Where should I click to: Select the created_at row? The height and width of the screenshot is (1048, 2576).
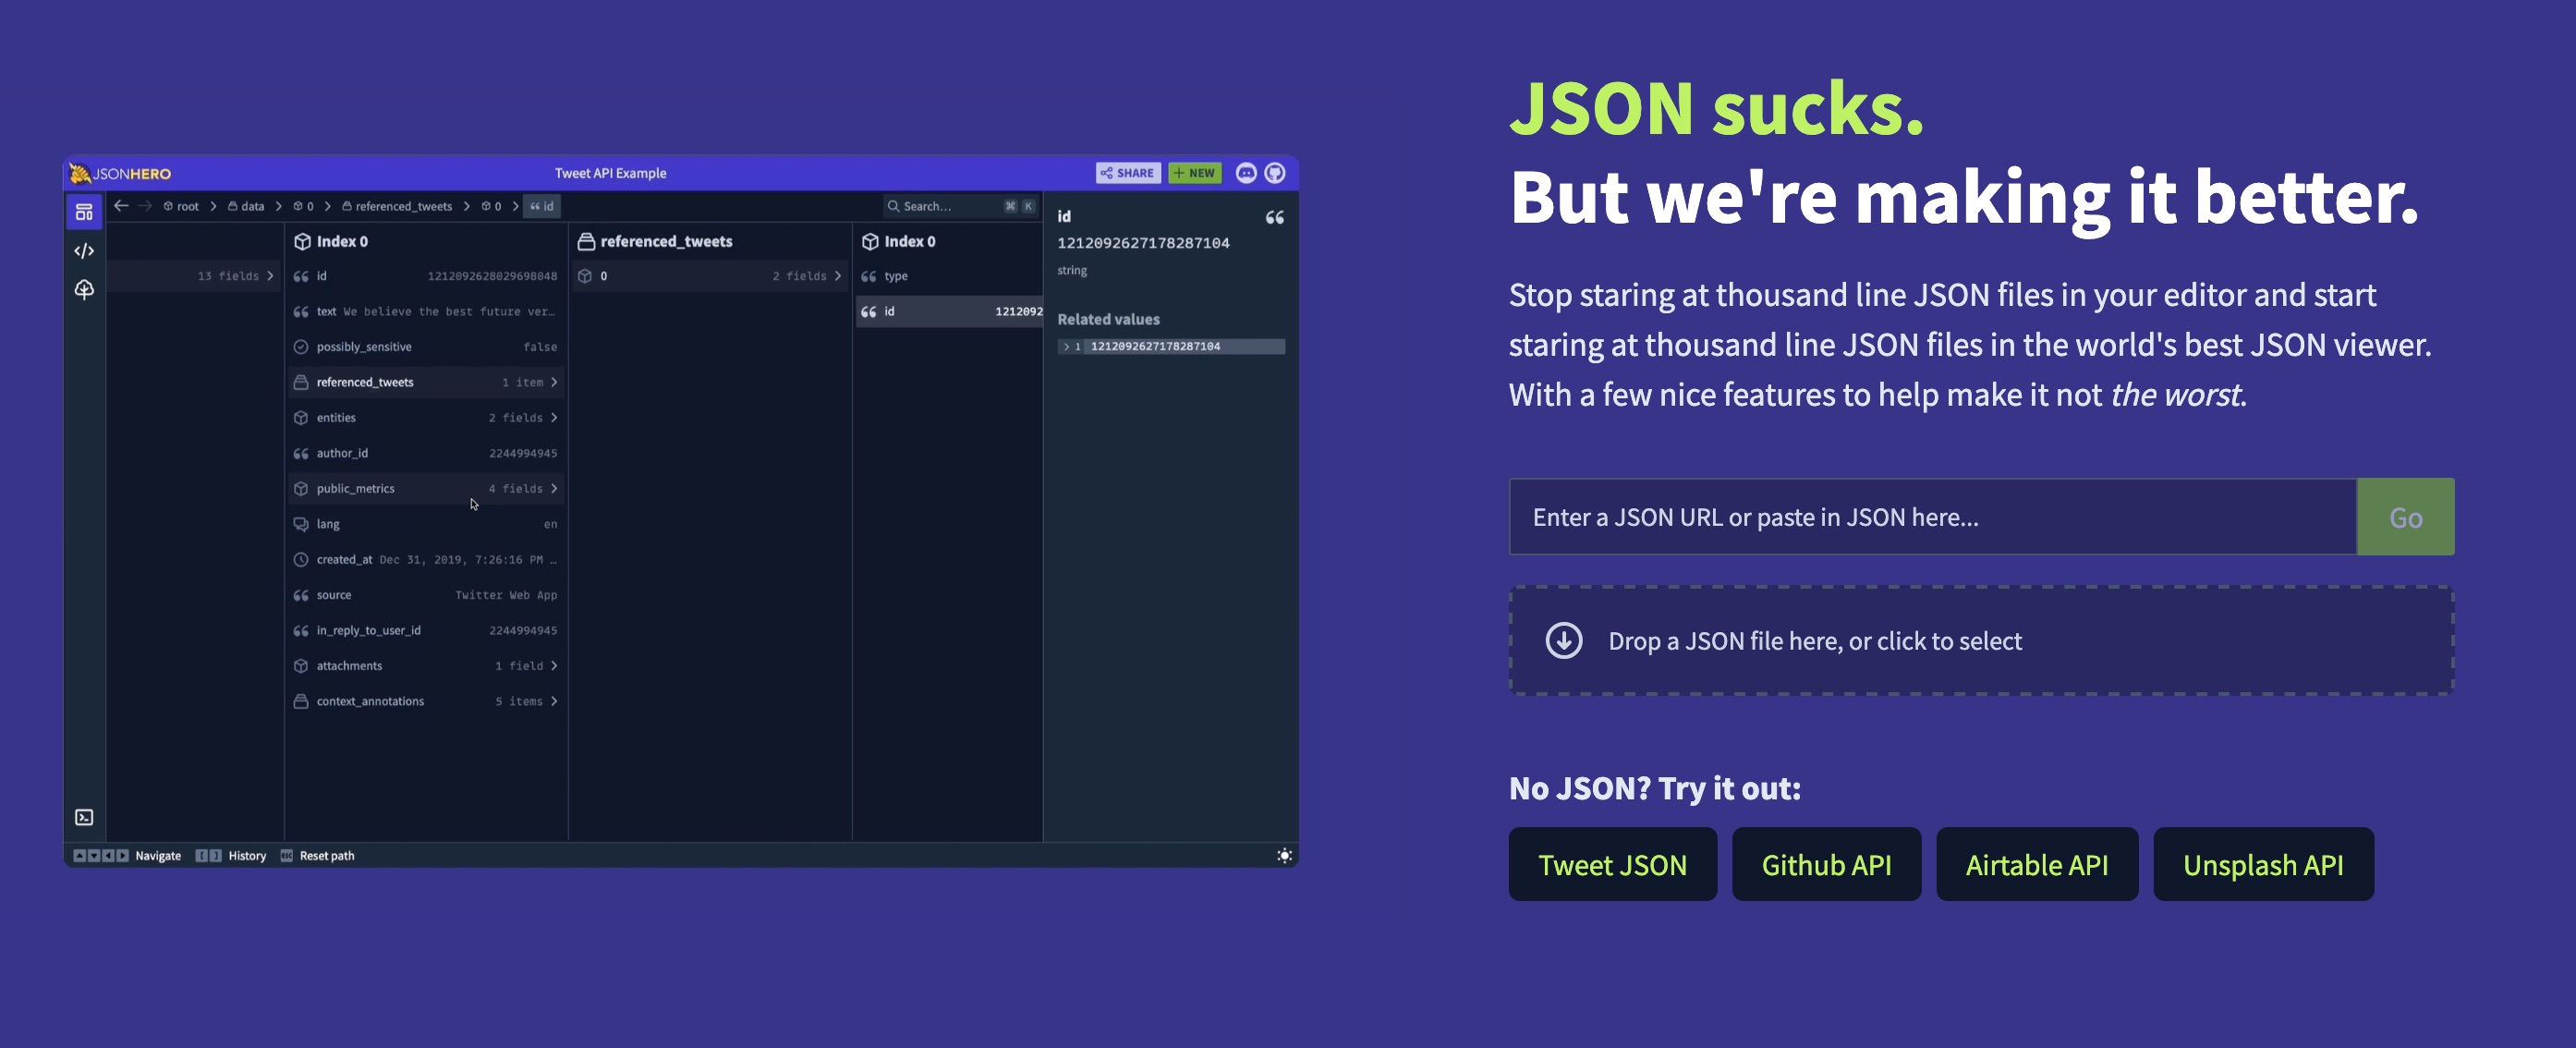pyautogui.click(x=425, y=560)
